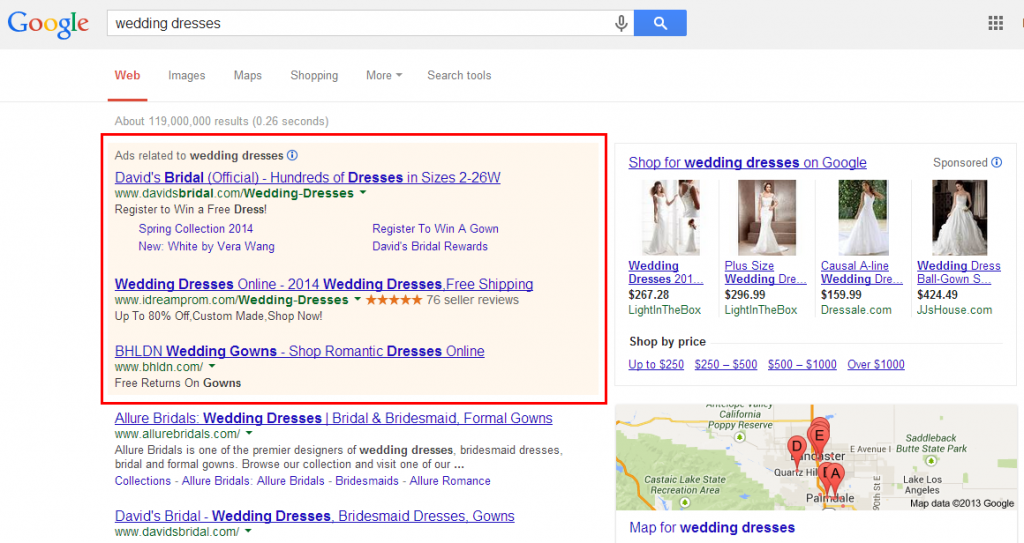Switch to the Maps tab

[x=248, y=75]
